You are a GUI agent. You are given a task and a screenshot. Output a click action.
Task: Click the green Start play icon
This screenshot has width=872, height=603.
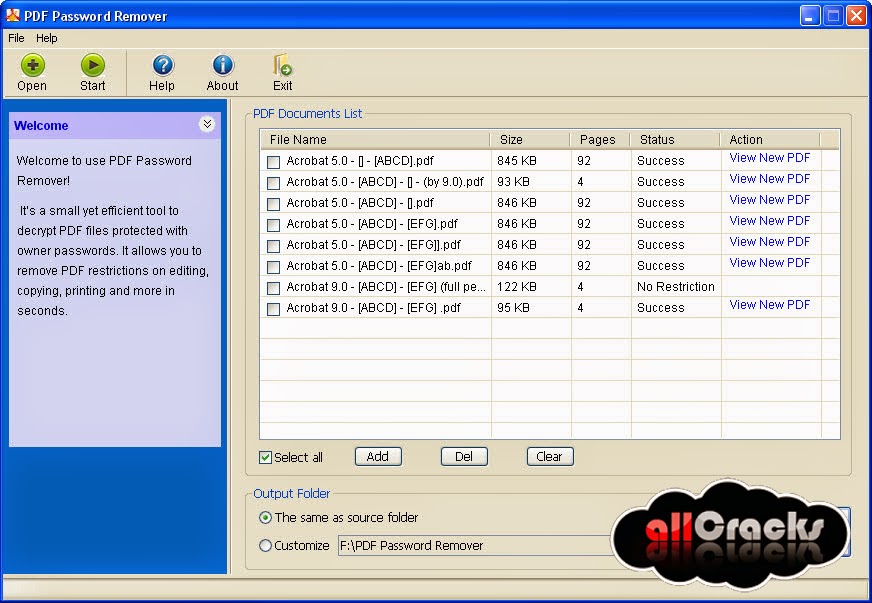[x=93, y=66]
